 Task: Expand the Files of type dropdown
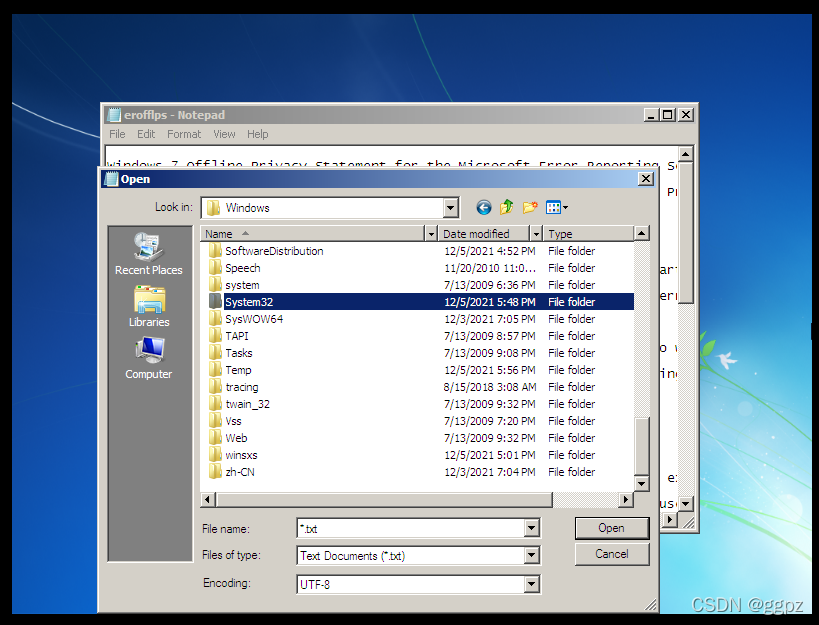(532, 556)
